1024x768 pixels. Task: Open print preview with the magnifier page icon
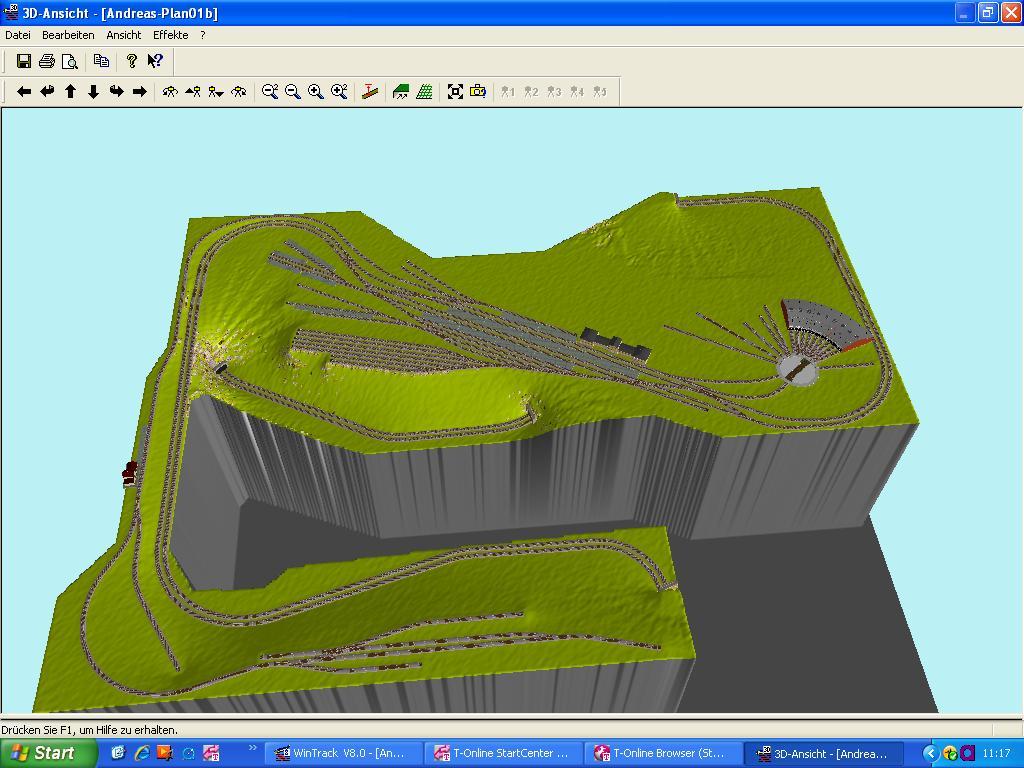[x=69, y=61]
